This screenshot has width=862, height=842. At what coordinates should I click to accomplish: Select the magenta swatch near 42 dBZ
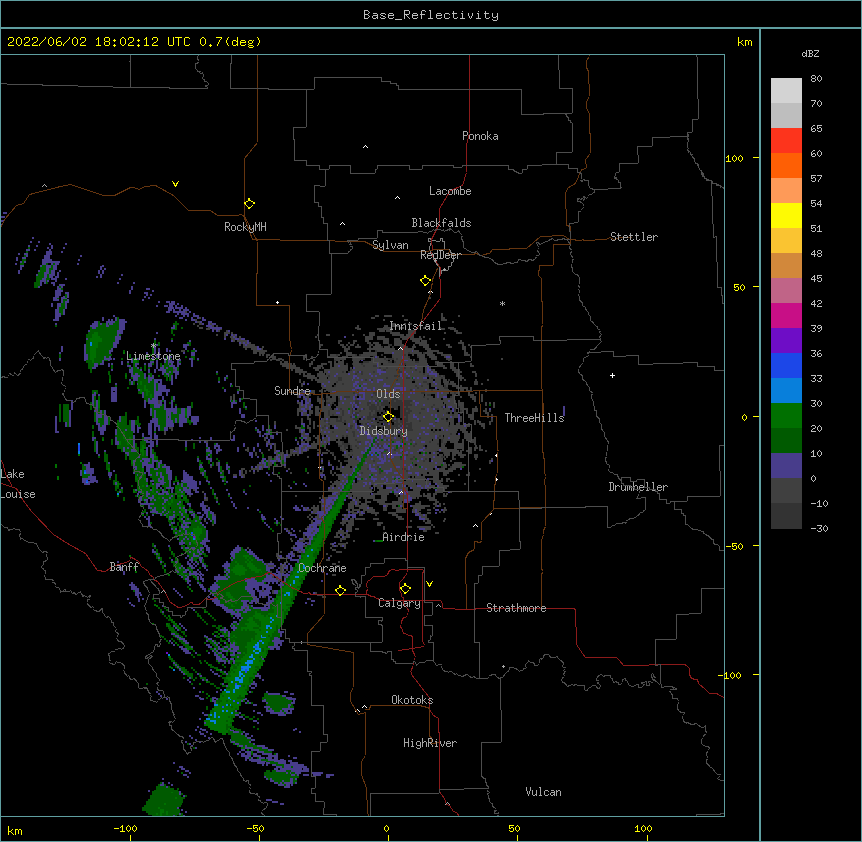pos(786,315)
